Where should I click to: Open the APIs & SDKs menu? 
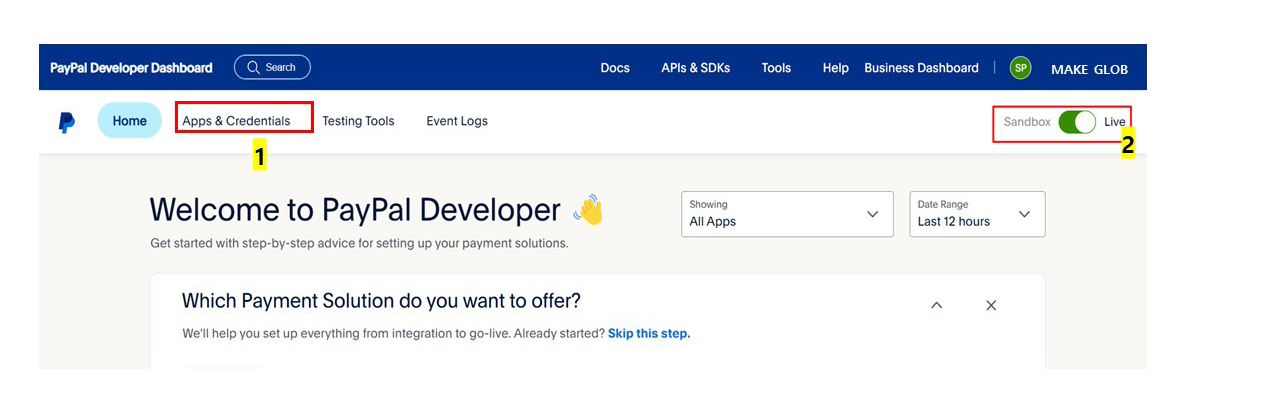pyautogui.click(x=695, y=68)
